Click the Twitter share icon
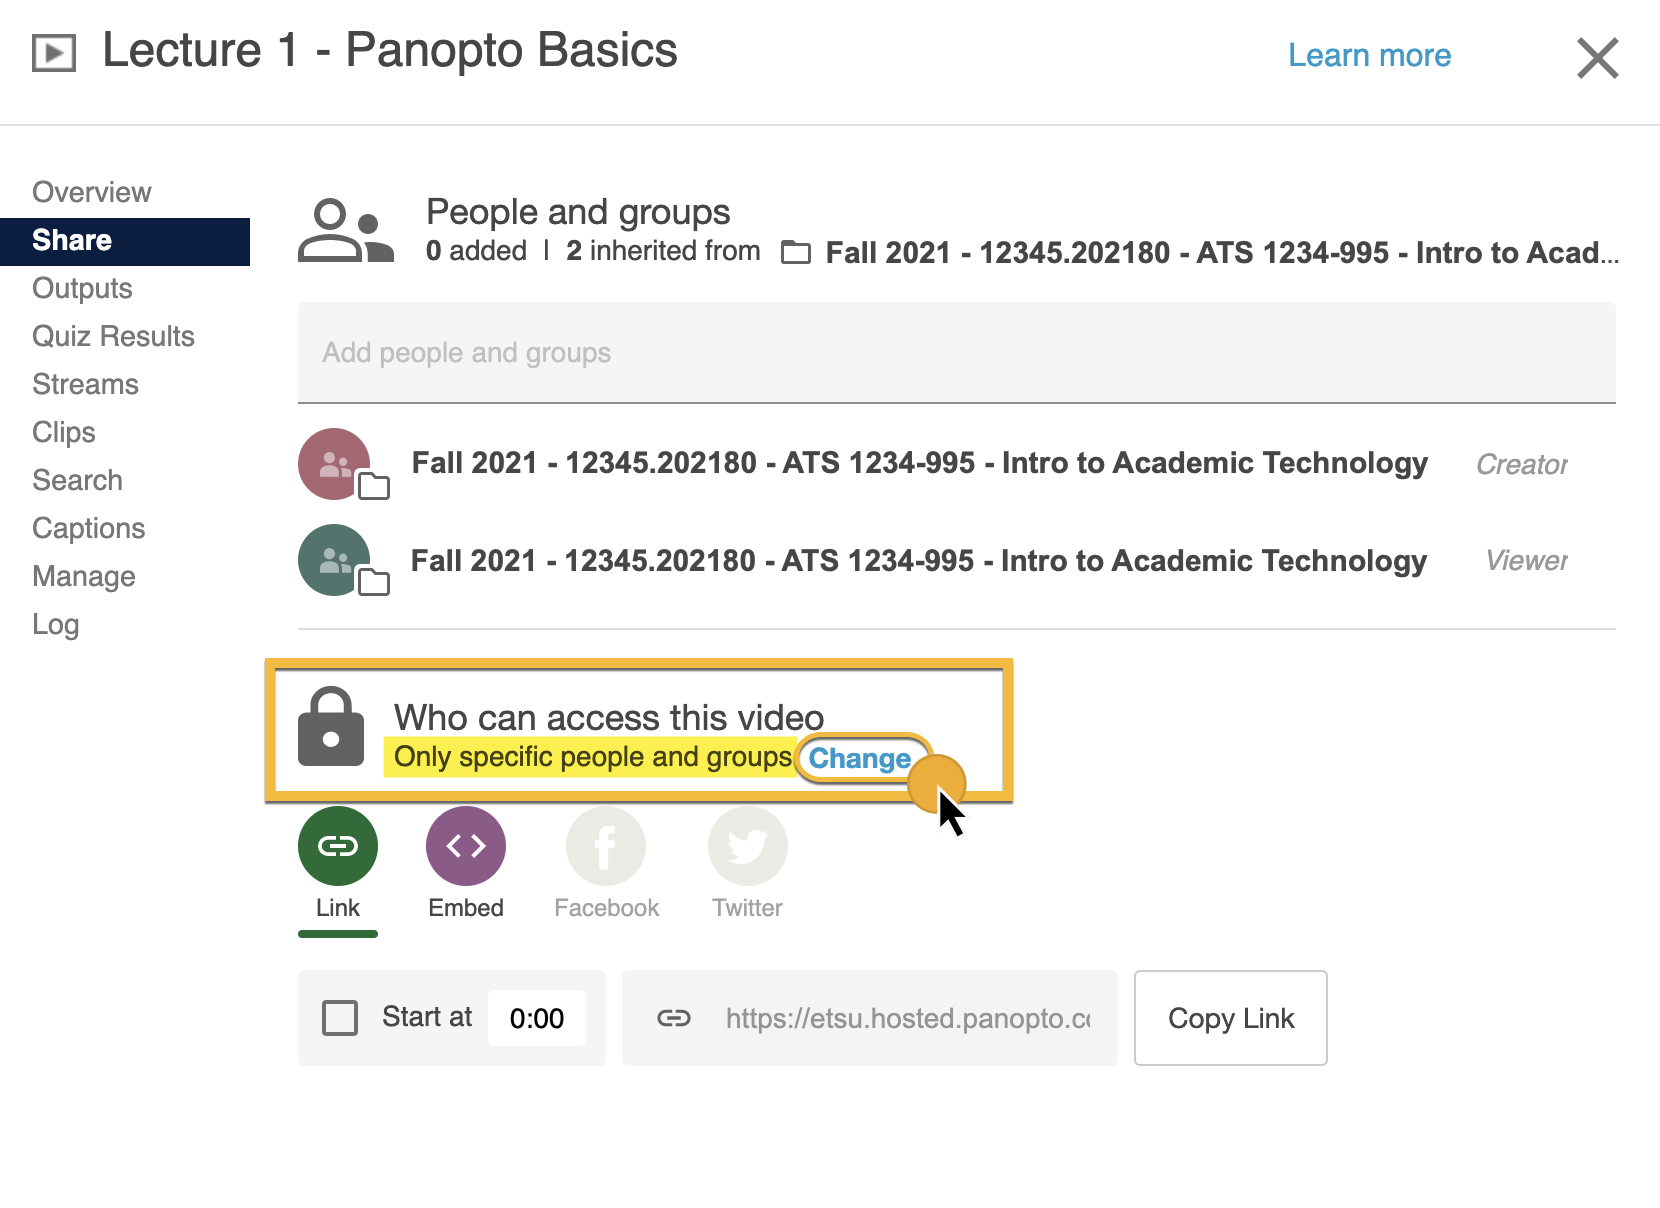This screenshot has height=1208, width=1660. pyautogui.click(x=747, y=846)
